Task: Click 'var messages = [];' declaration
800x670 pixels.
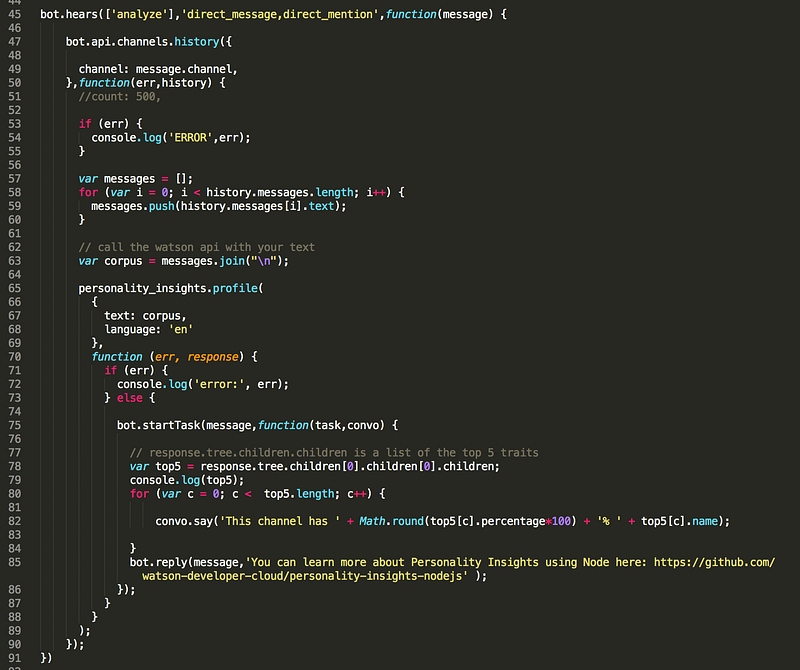Action: (x=136, y=179)
